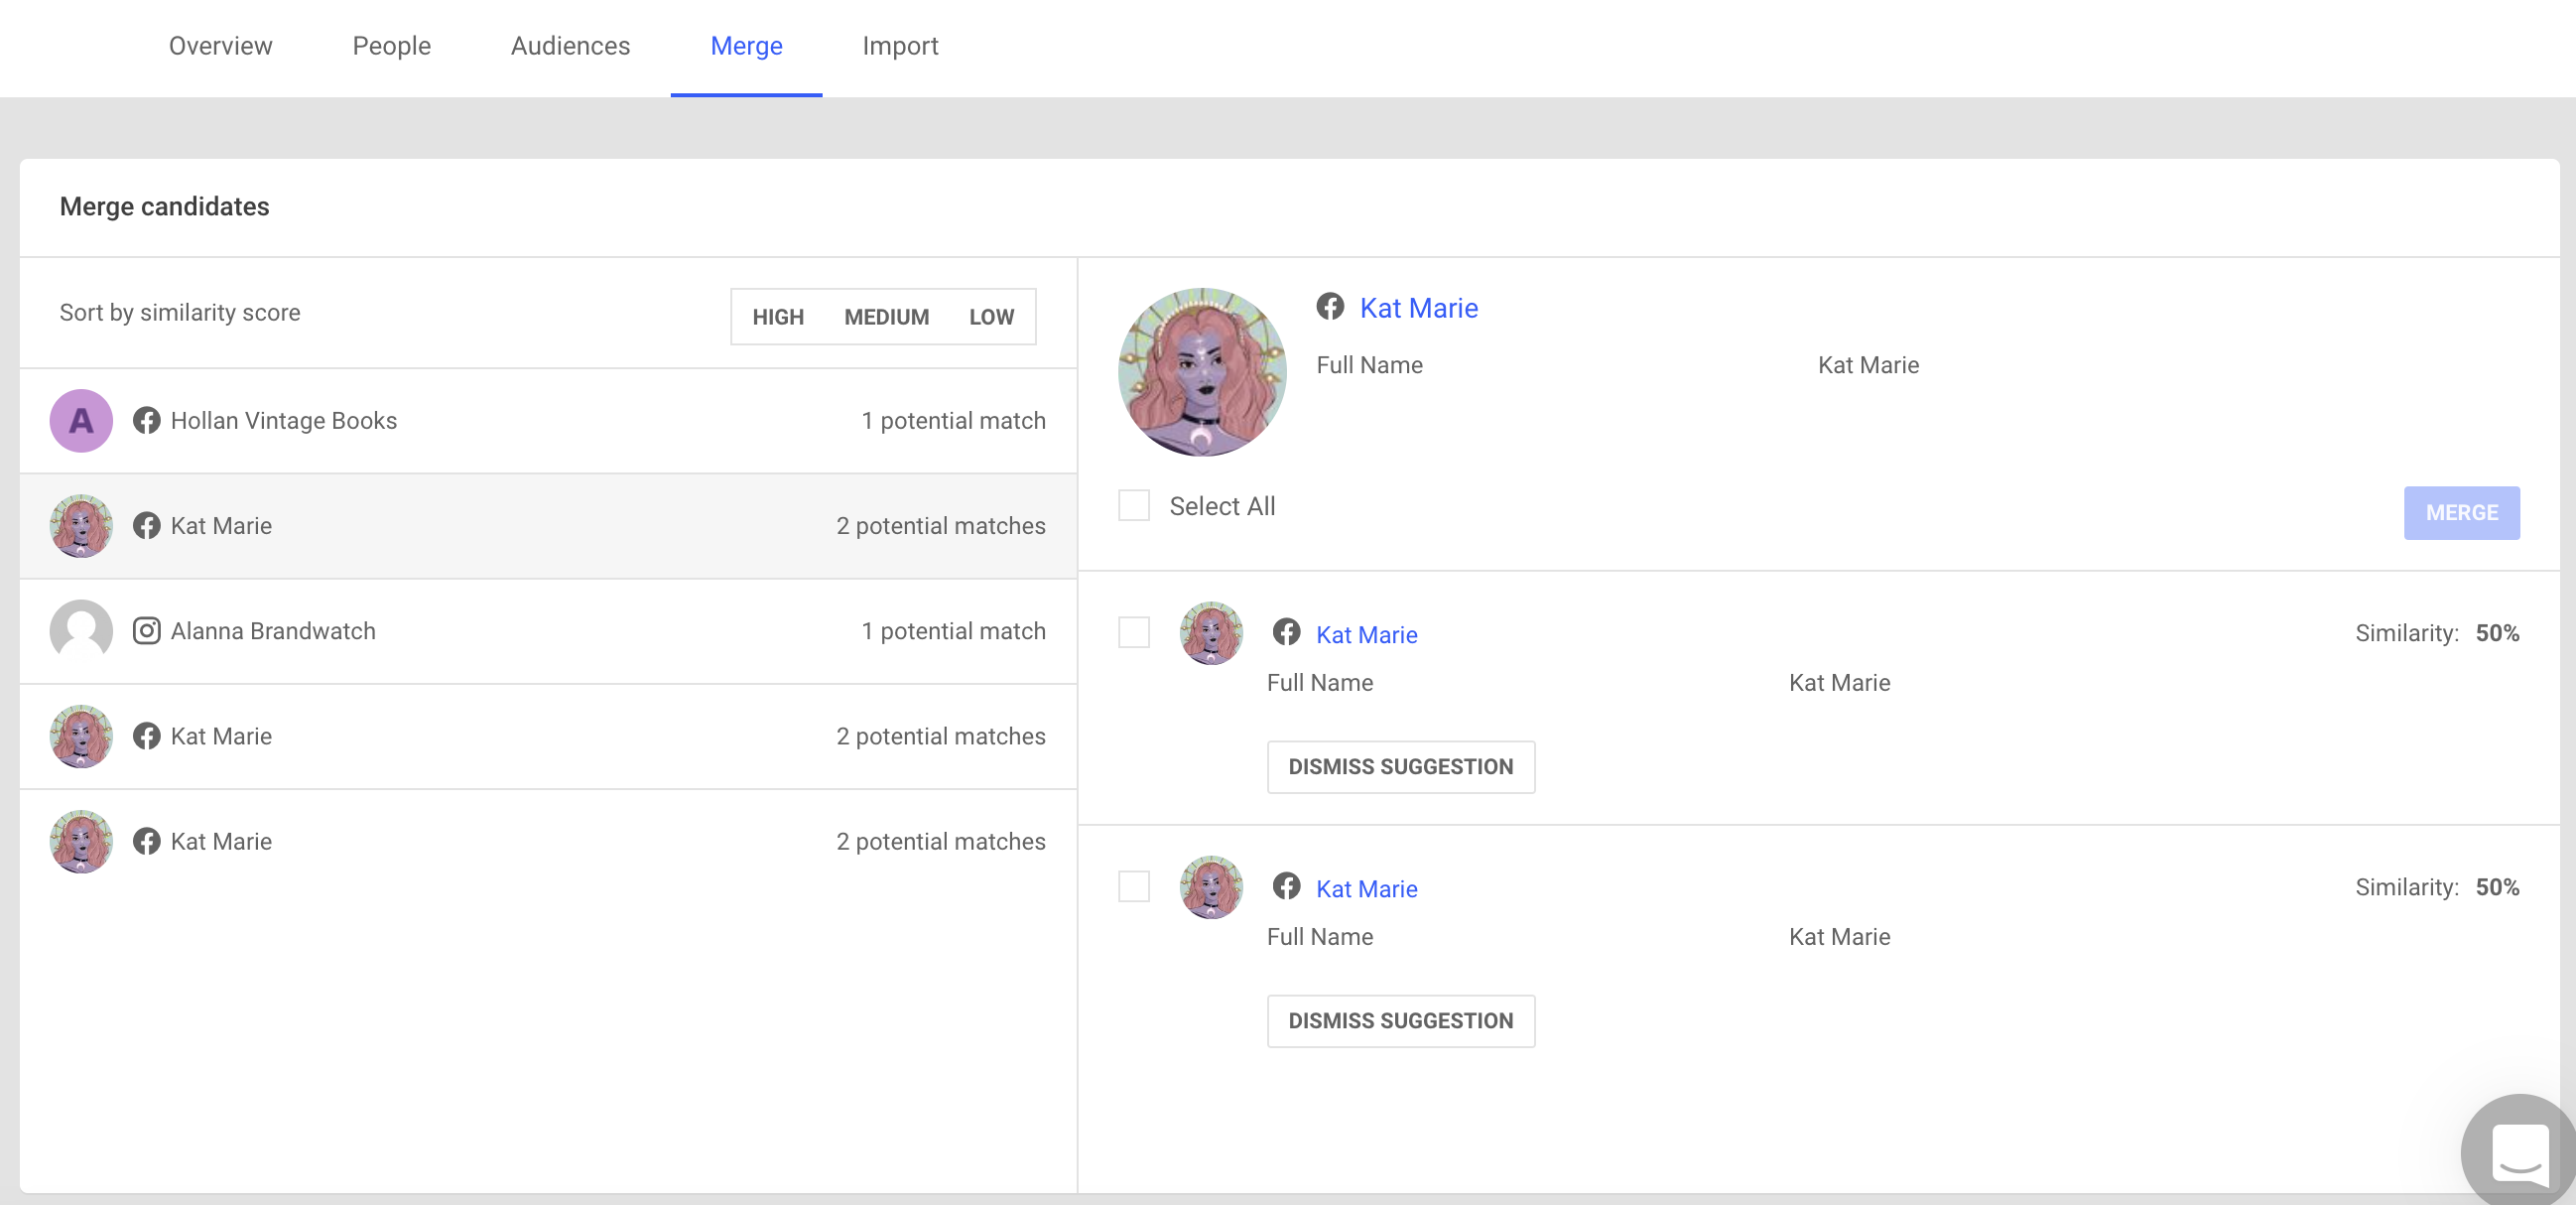The width and height of the screenshot is (2576, 1205).
Task: Open the Kat Marie header profile link
Action: (1418, 308)
